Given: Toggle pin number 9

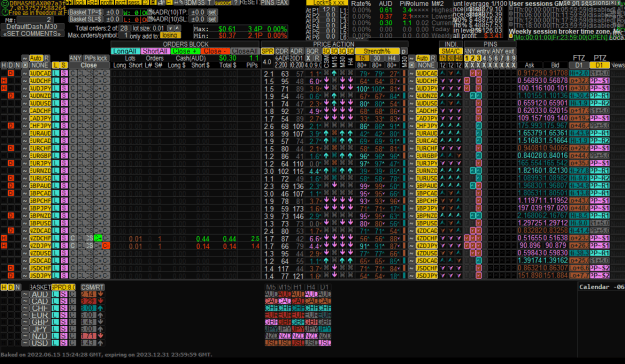Looking at the screenshot, I should coord(514,58).
